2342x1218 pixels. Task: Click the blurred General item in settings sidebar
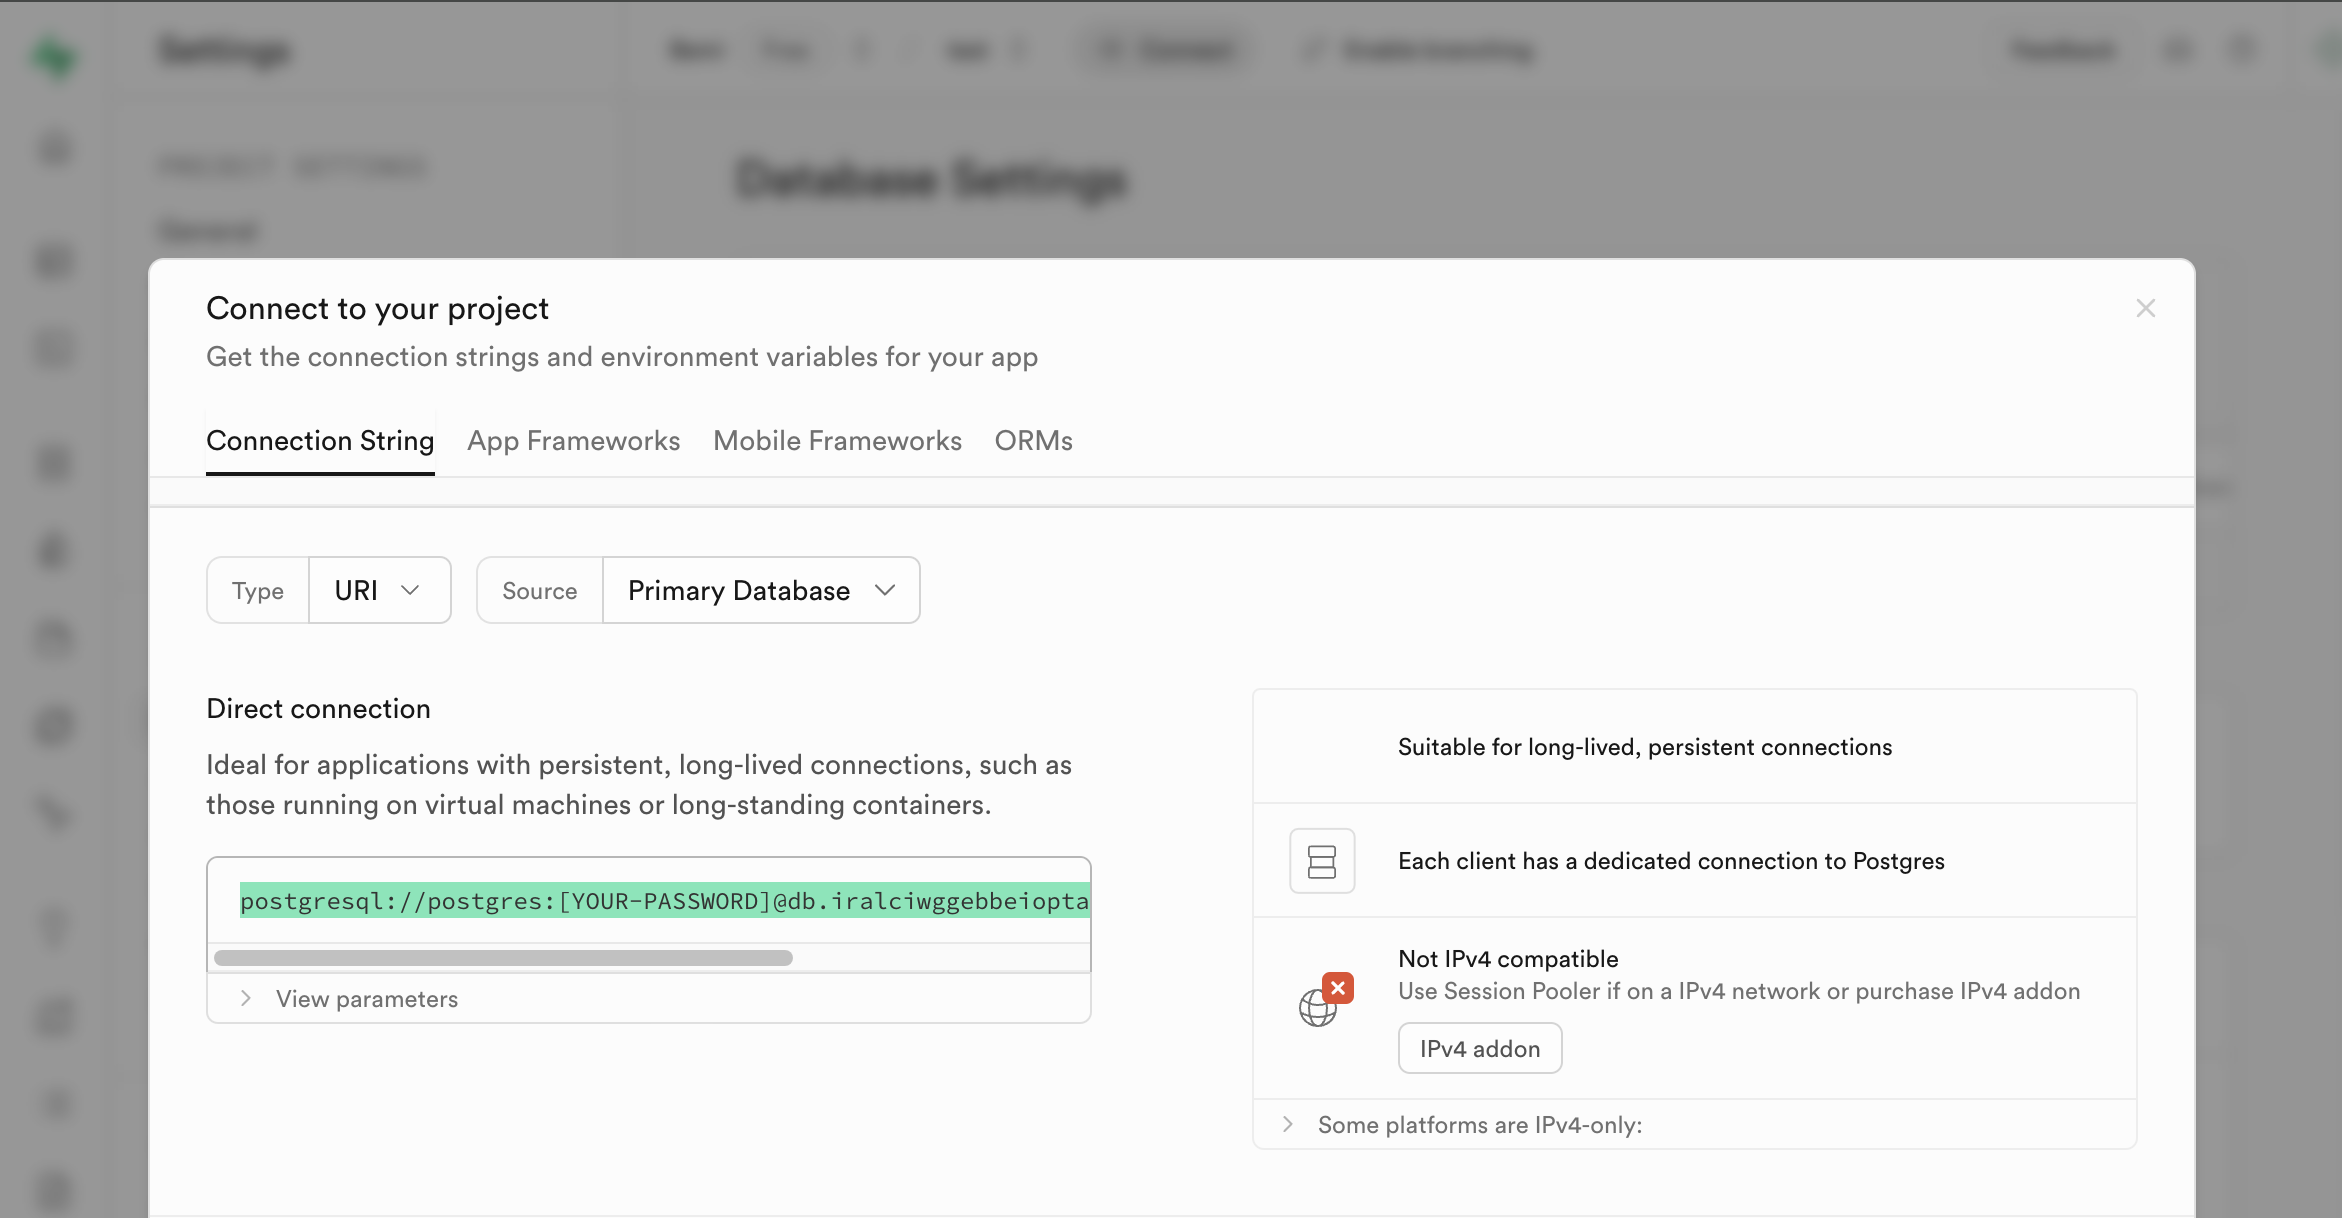(208, 231)
